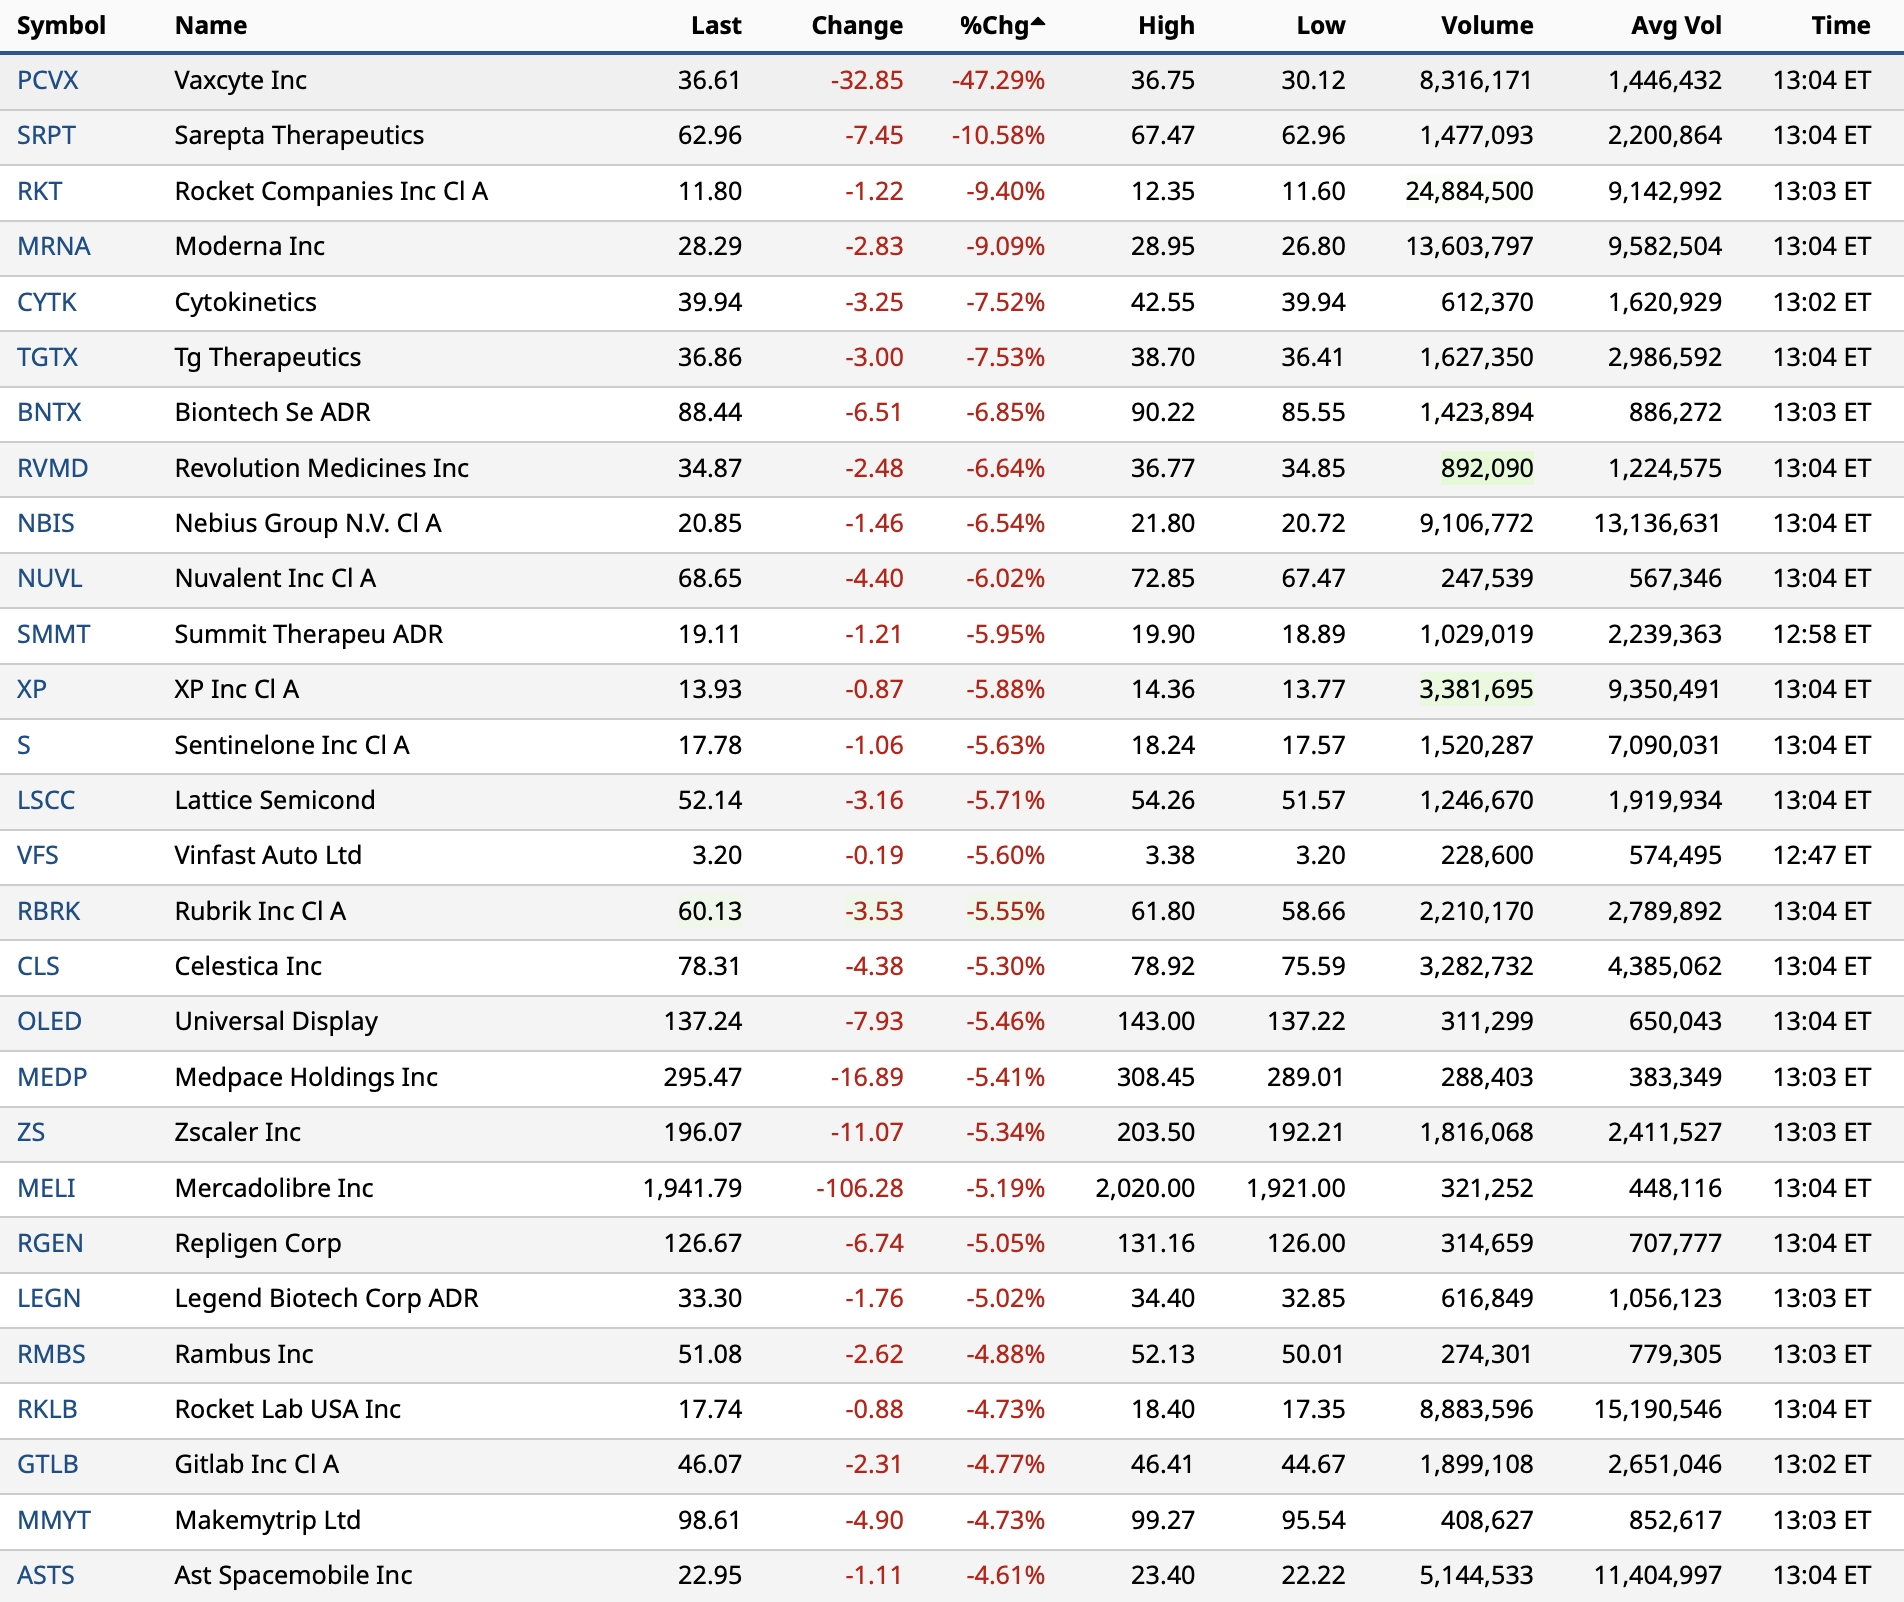This screenshot has height=1602, width=1904.
Task: Click the SRPT ticker symbol
Action: coord(46,135)
